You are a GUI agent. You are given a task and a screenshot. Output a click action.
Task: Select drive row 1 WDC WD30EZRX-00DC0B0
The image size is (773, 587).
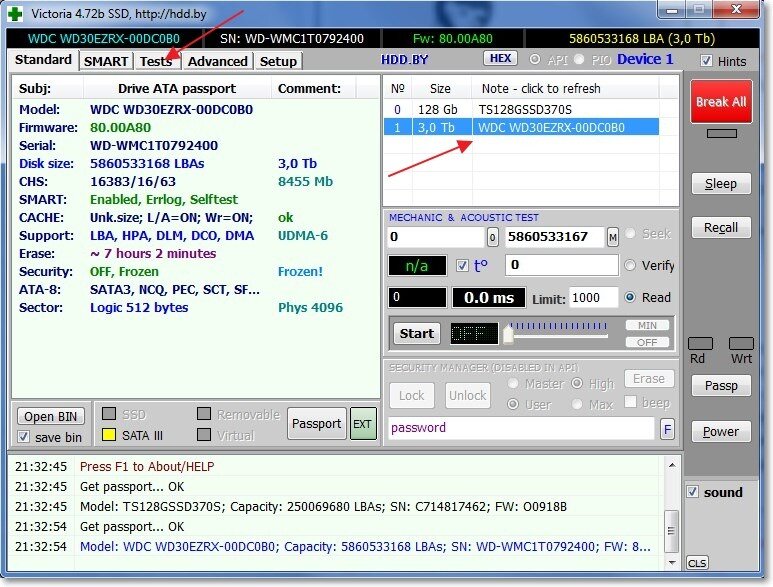pos(521,127)
